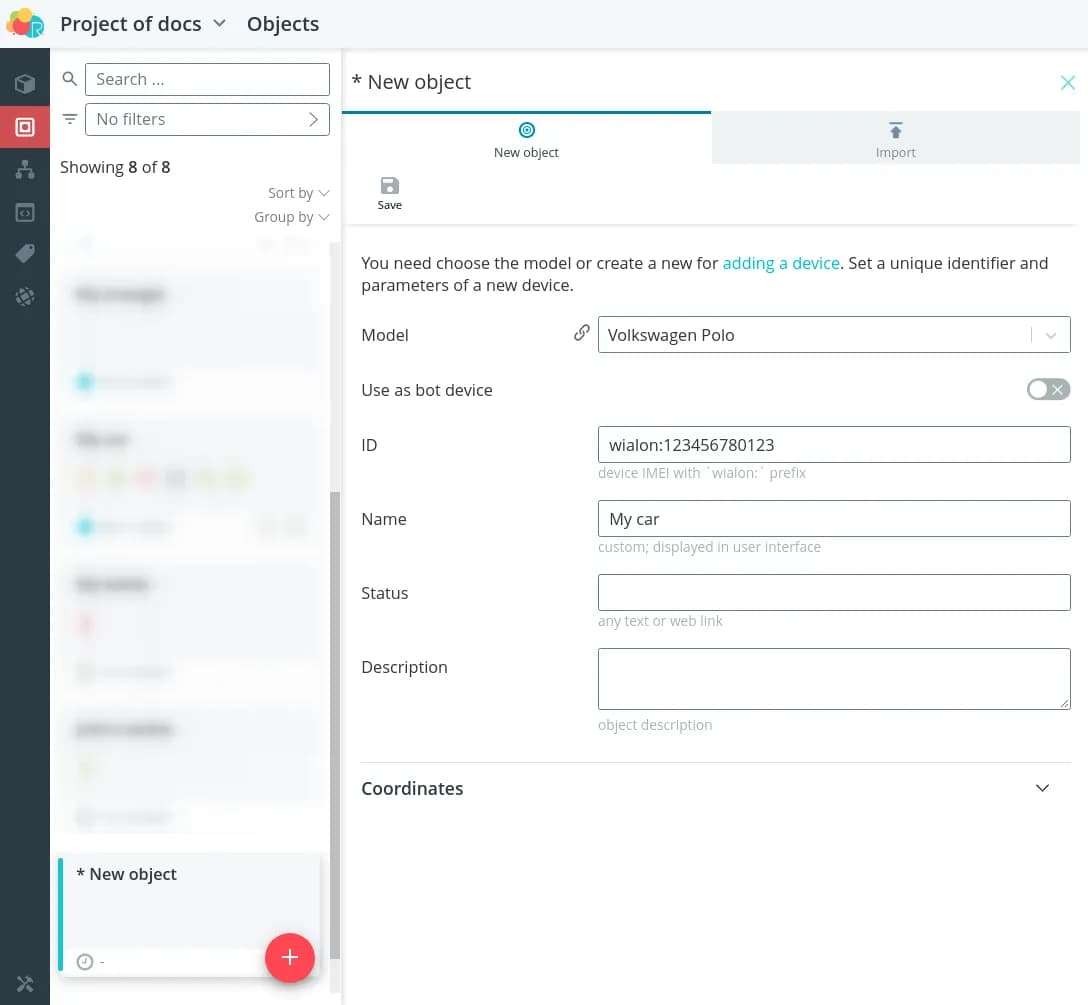Open the hierarchy tree sidebar icon
This screenshot has width=1088, height=1005.
(25, 170)
